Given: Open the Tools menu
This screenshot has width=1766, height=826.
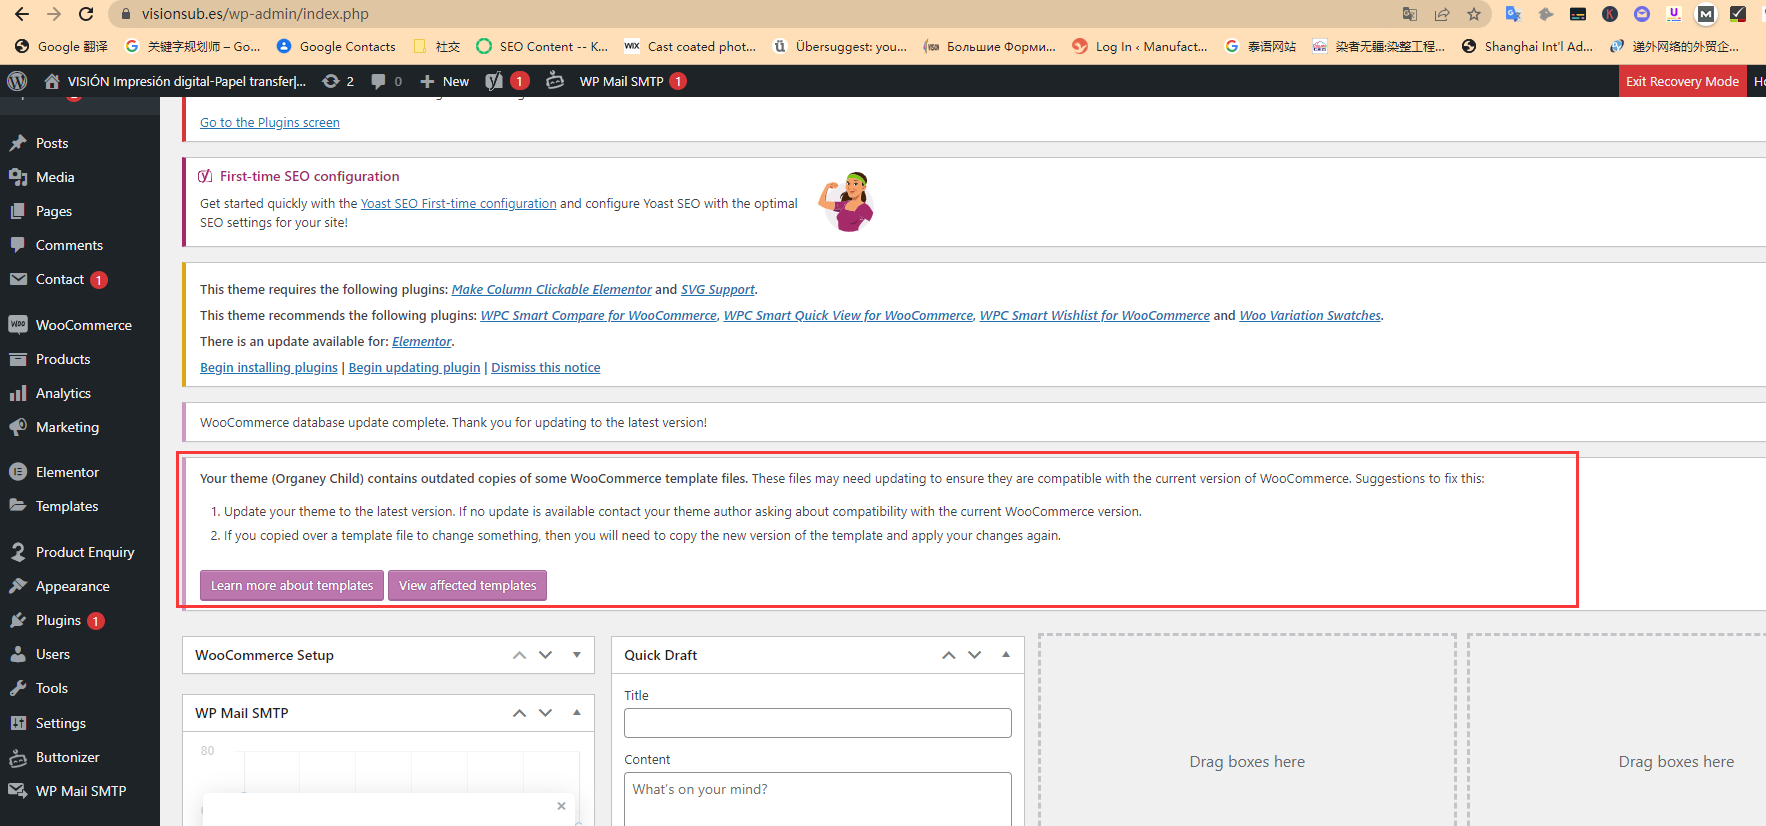Looking at the screenshot, I should [x=52, y=688].
